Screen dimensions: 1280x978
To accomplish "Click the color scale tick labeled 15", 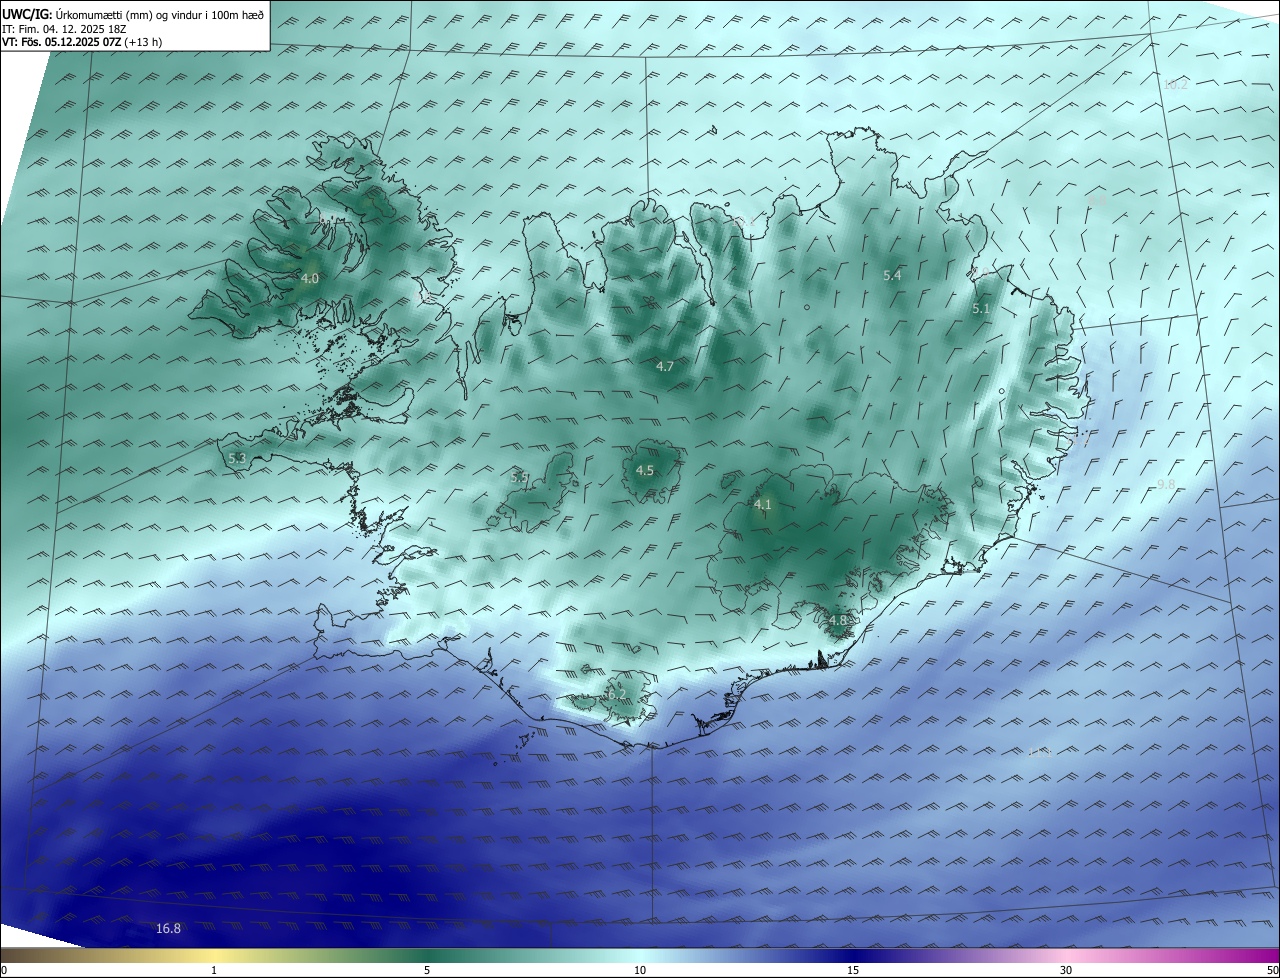I will [853, 970].
